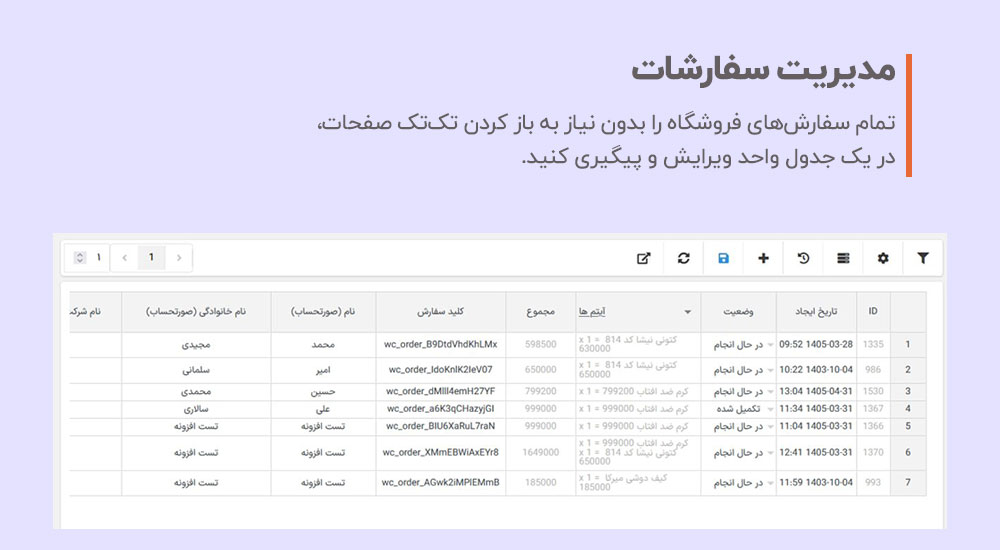Open status dropdown for order 986
1000x550 pixels.
click(x=770, y=370)
